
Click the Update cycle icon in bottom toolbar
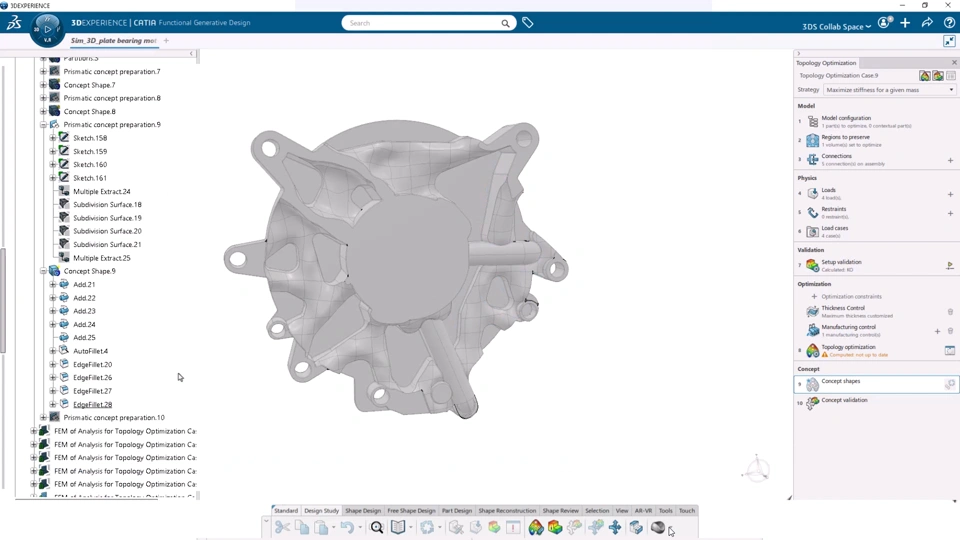(x=427, y=527)
